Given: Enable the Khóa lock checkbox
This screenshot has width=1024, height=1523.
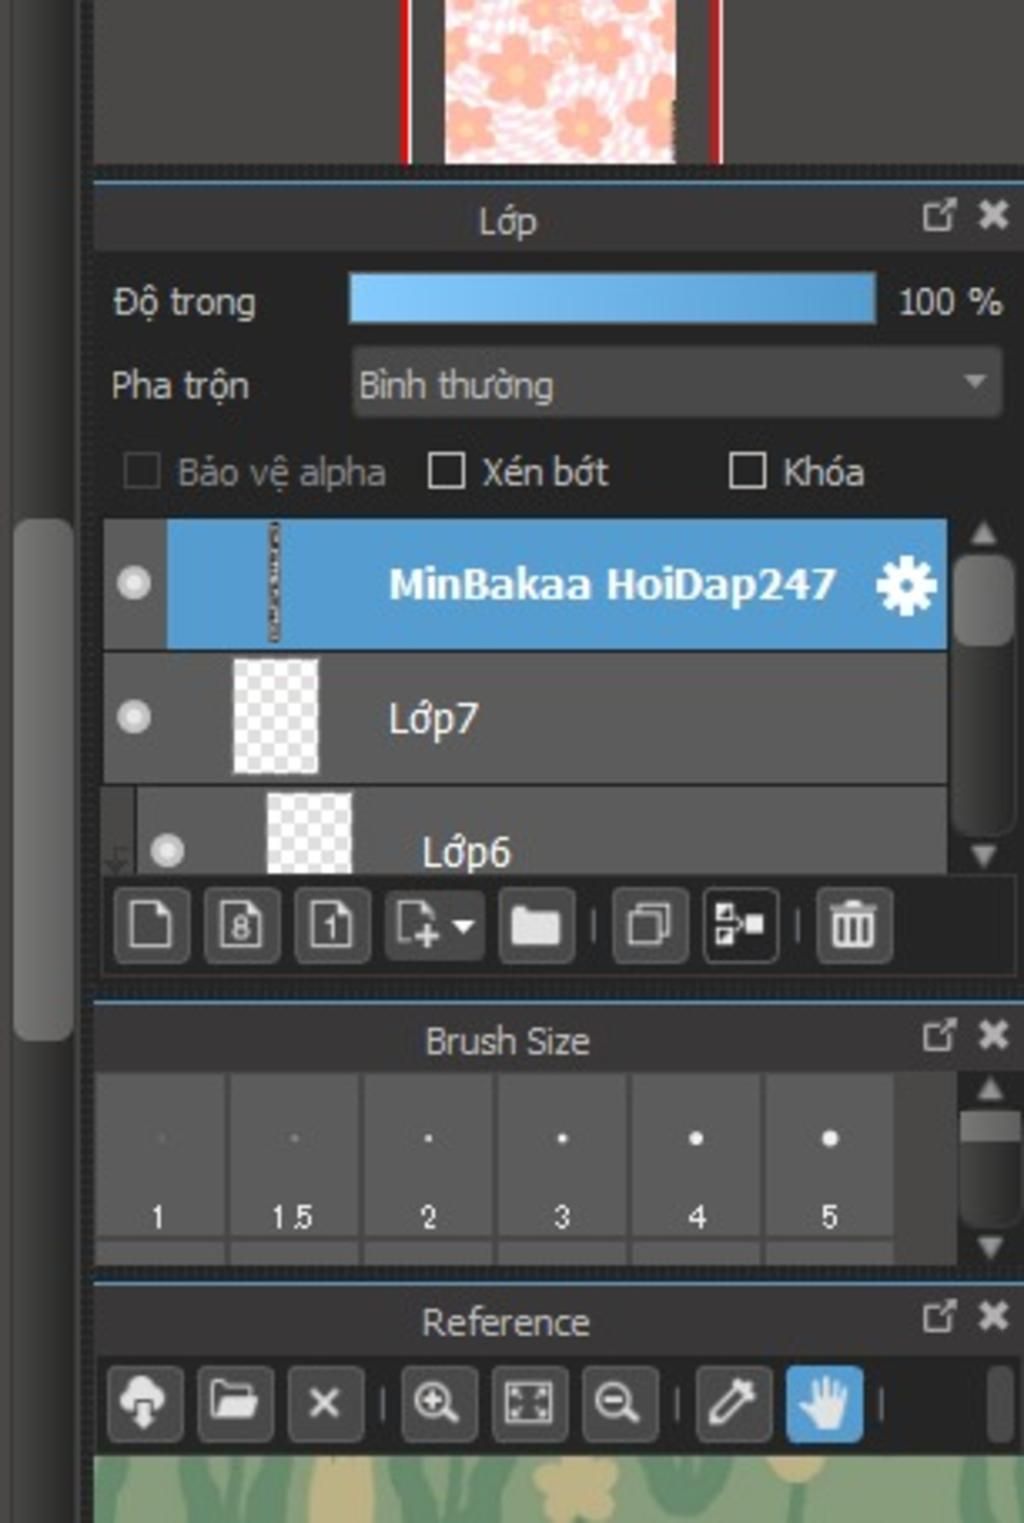Looking at the screenshot, I should pos(747,471).
